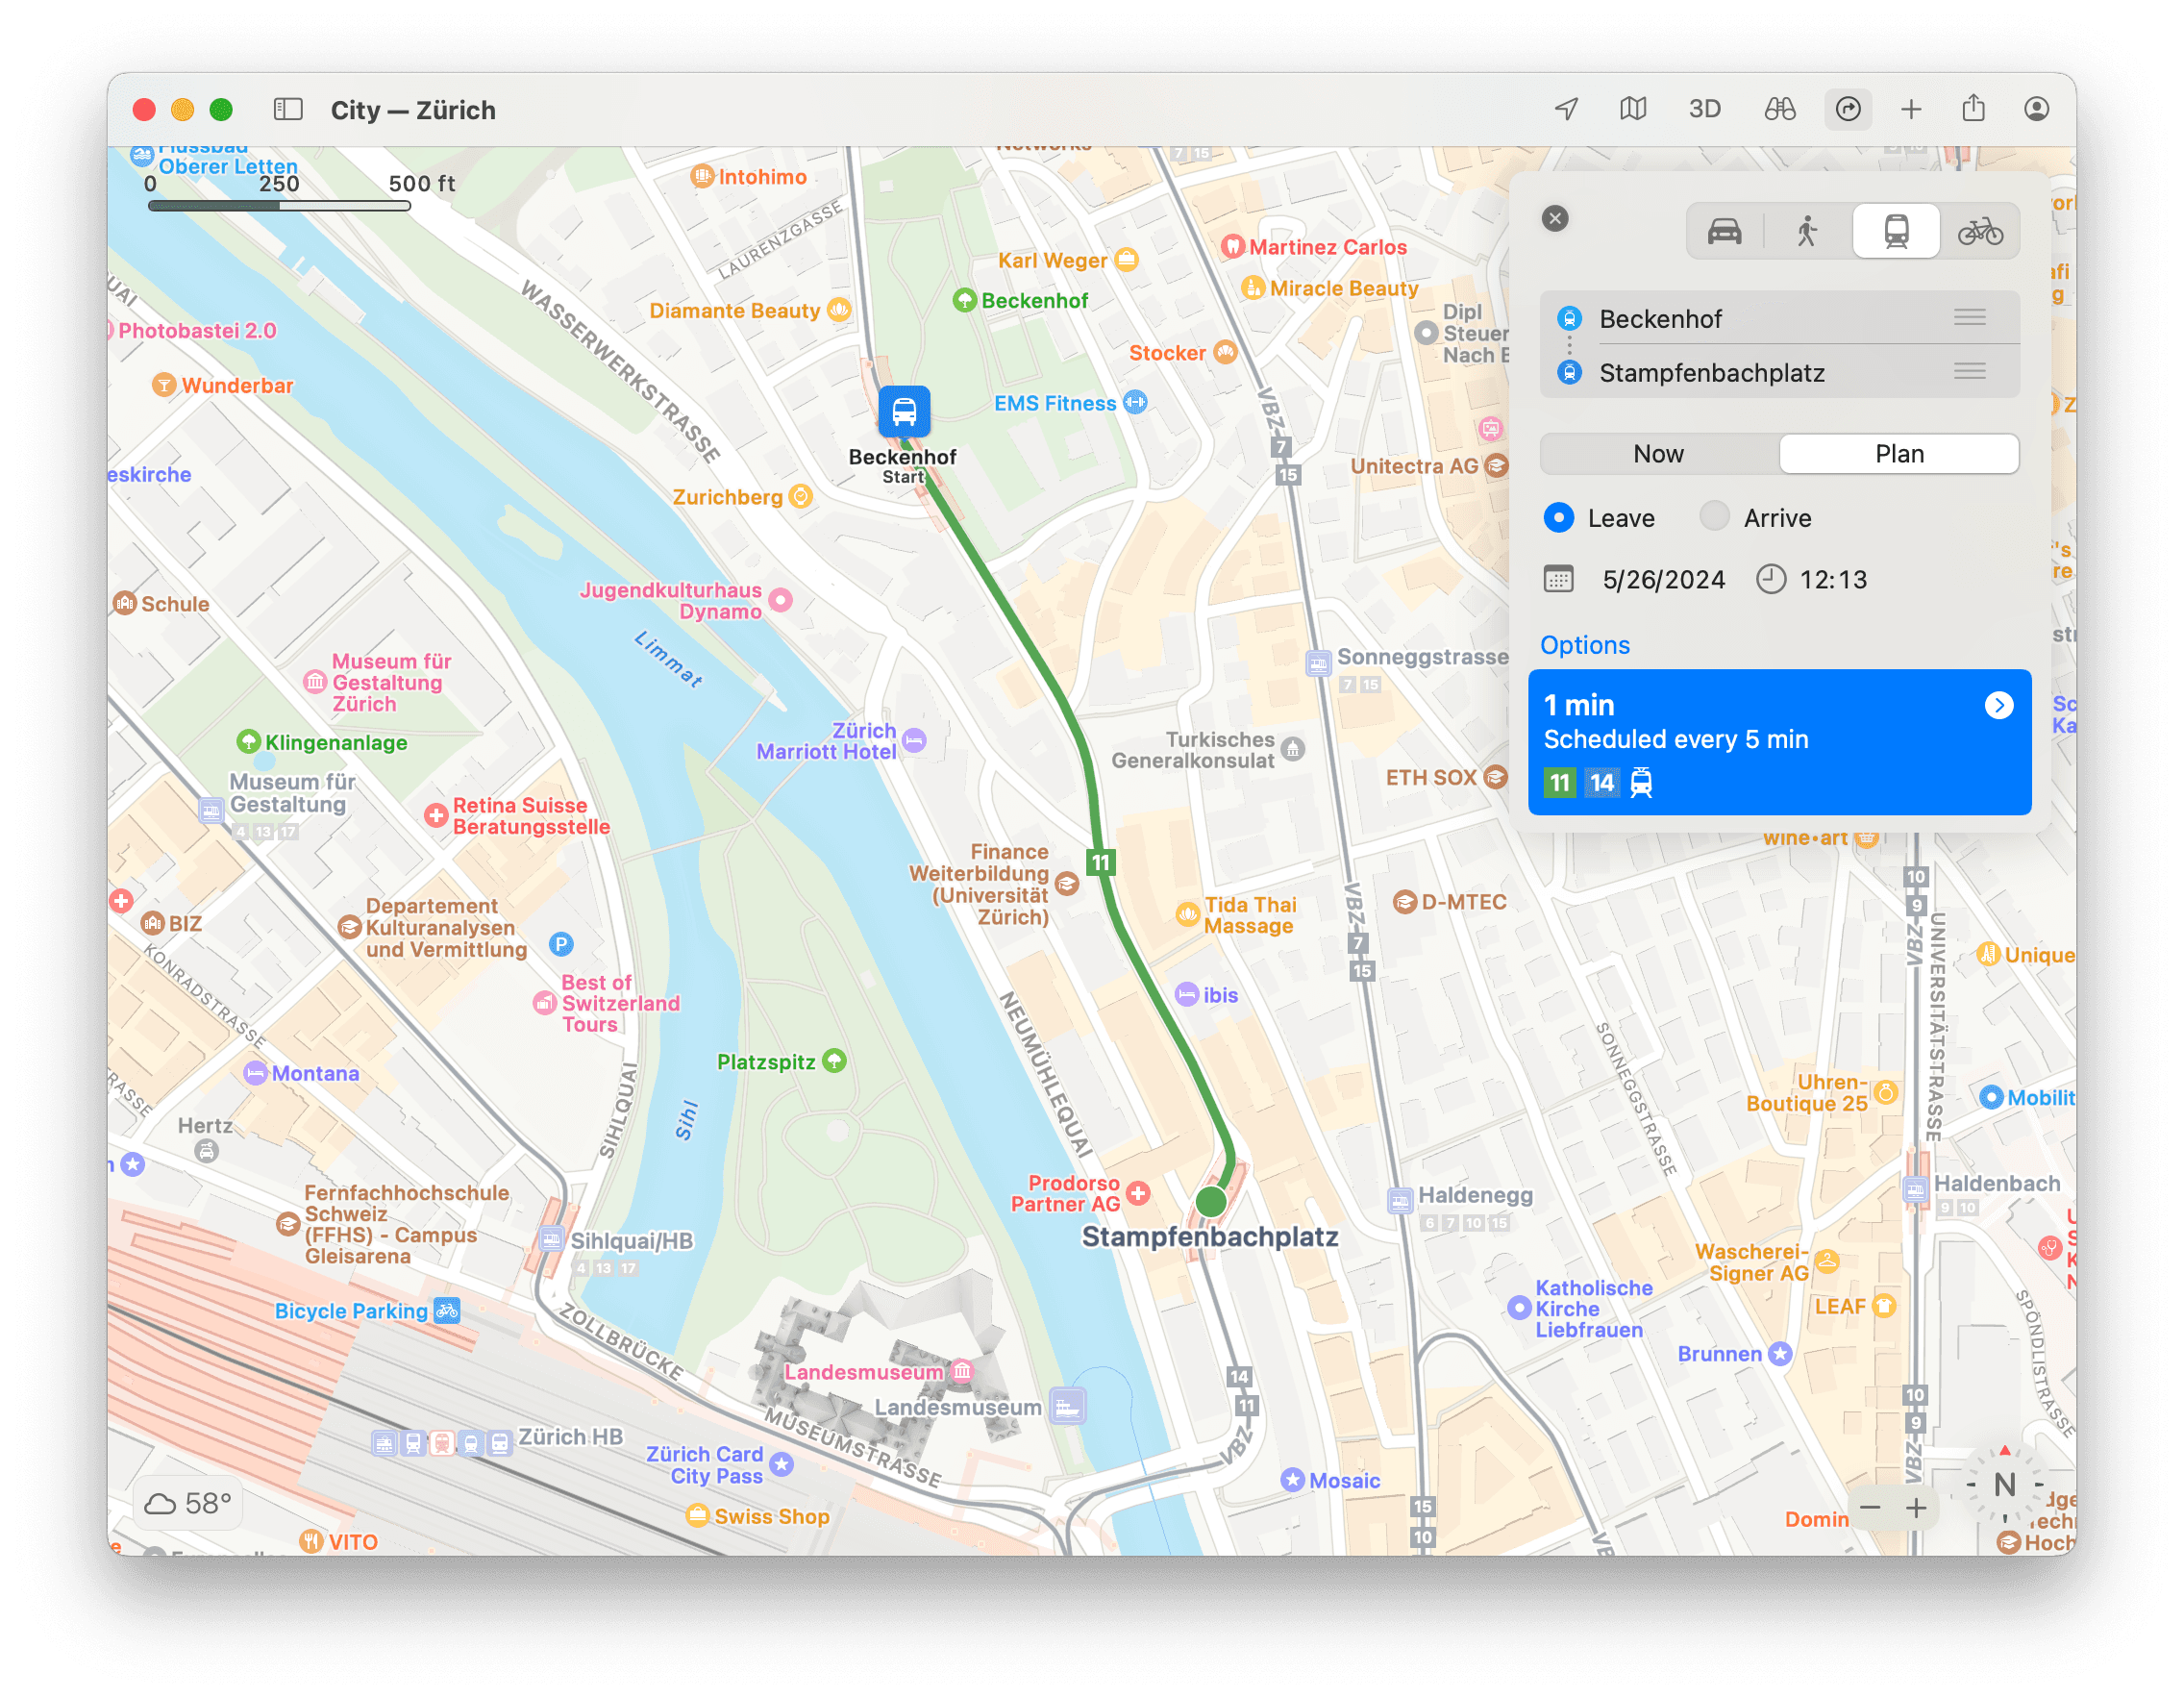Open the account profile icon
Viewport: 2184px width, 1698px height.
[2037, 109]
